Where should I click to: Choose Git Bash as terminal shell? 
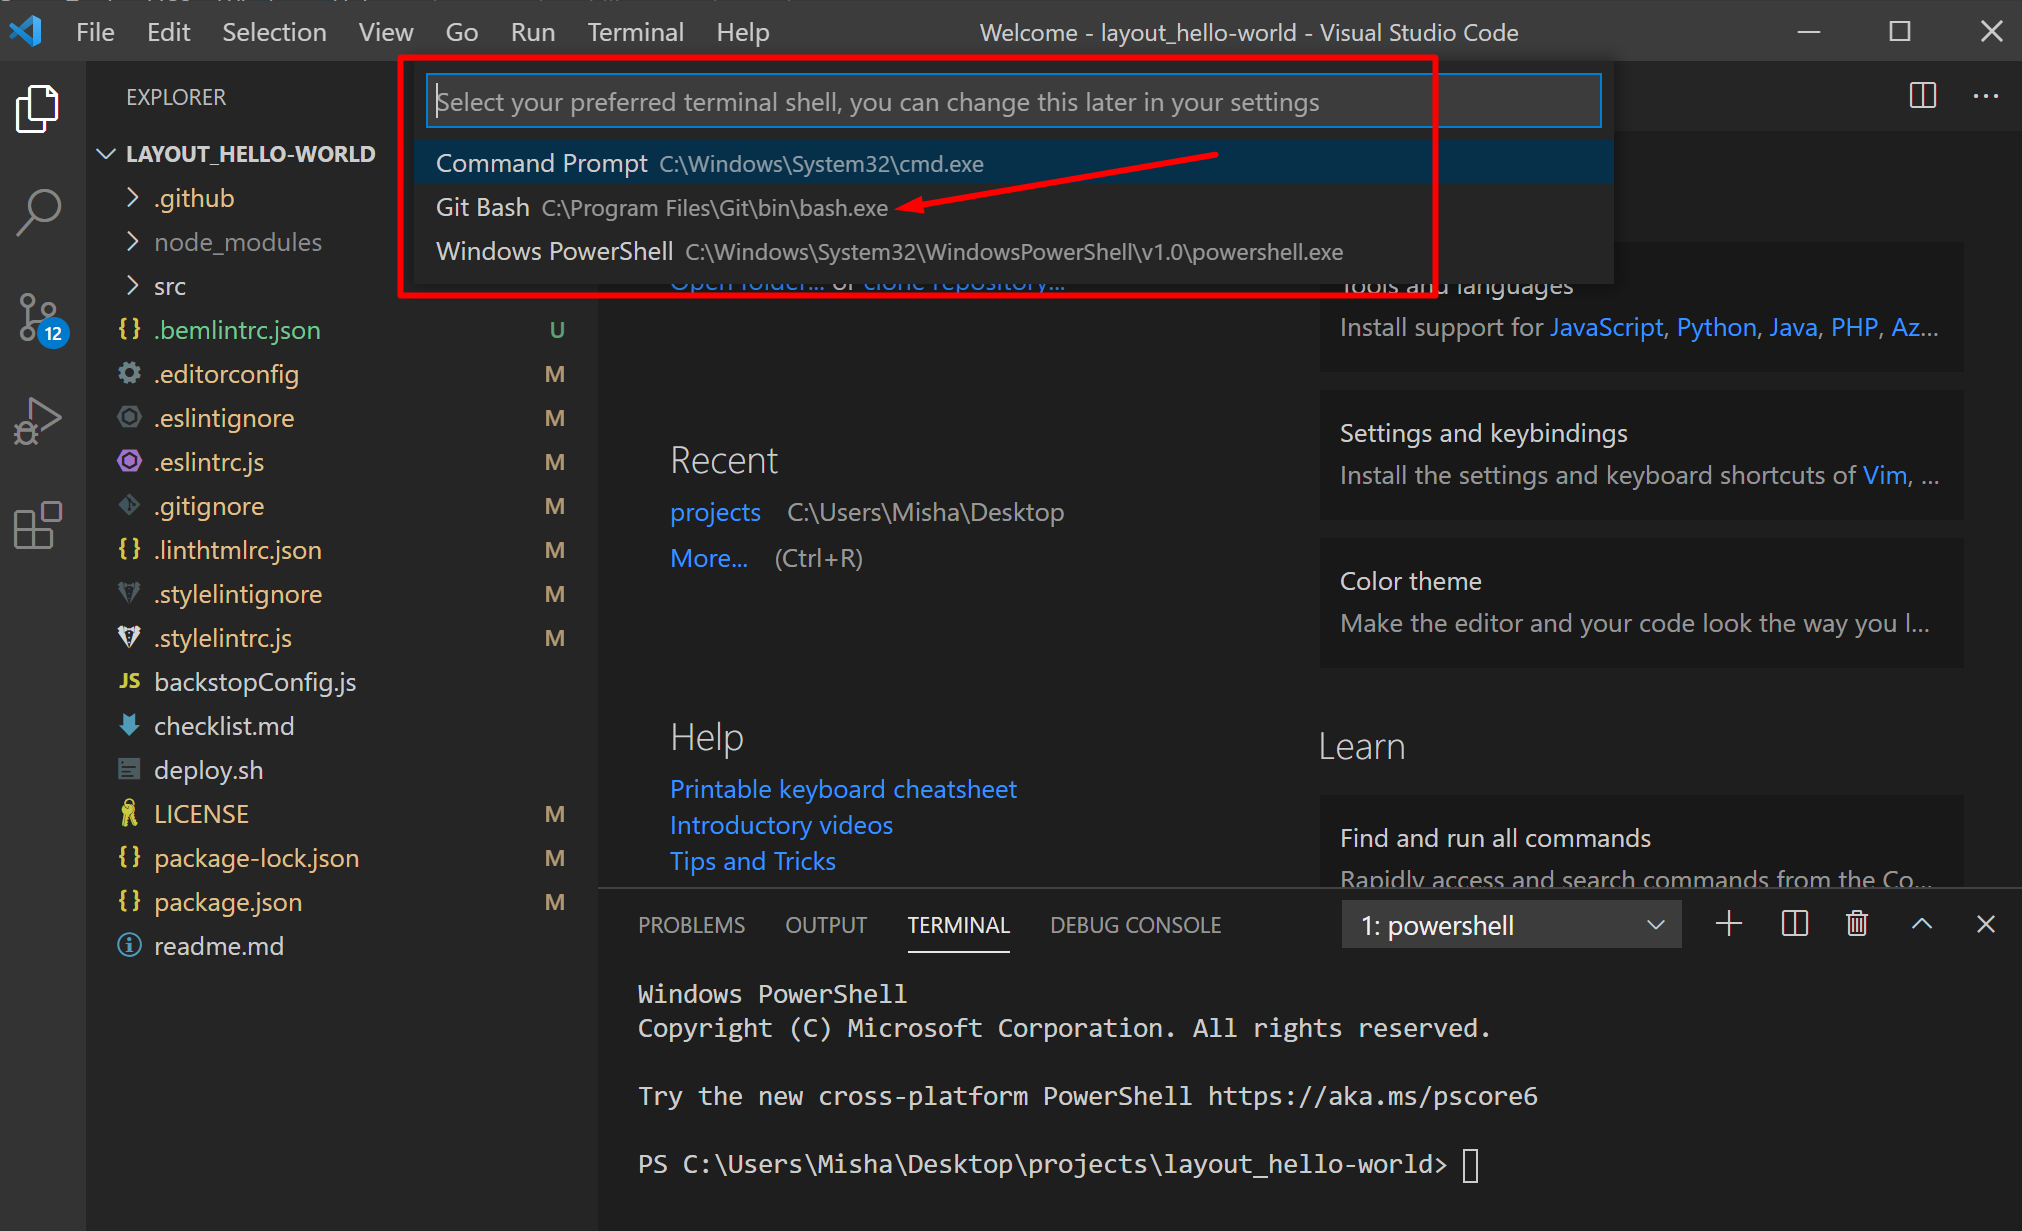pyautogui.click(x=1013, y=207)
